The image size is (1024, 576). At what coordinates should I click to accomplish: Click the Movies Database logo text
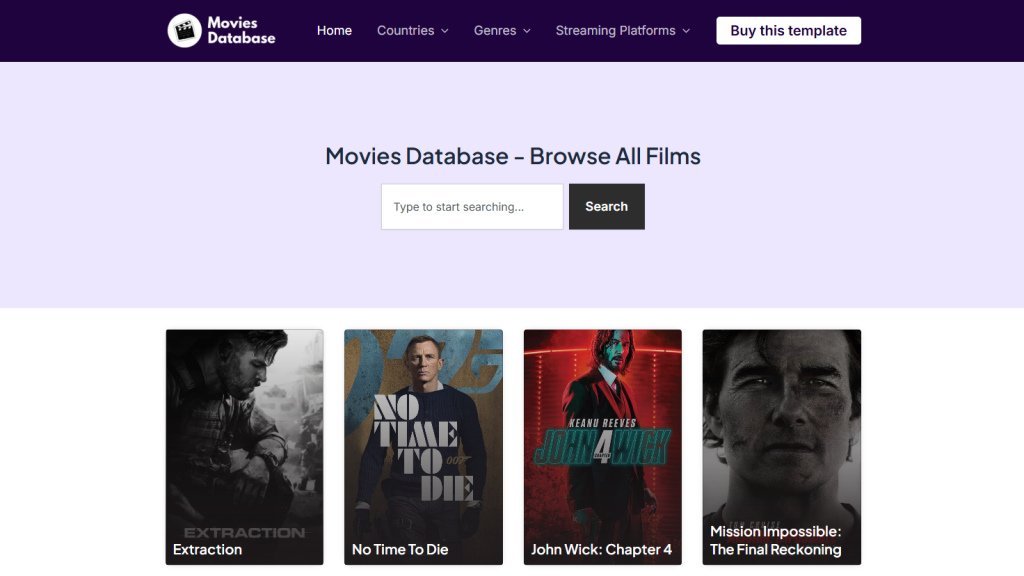pos(241,31)
